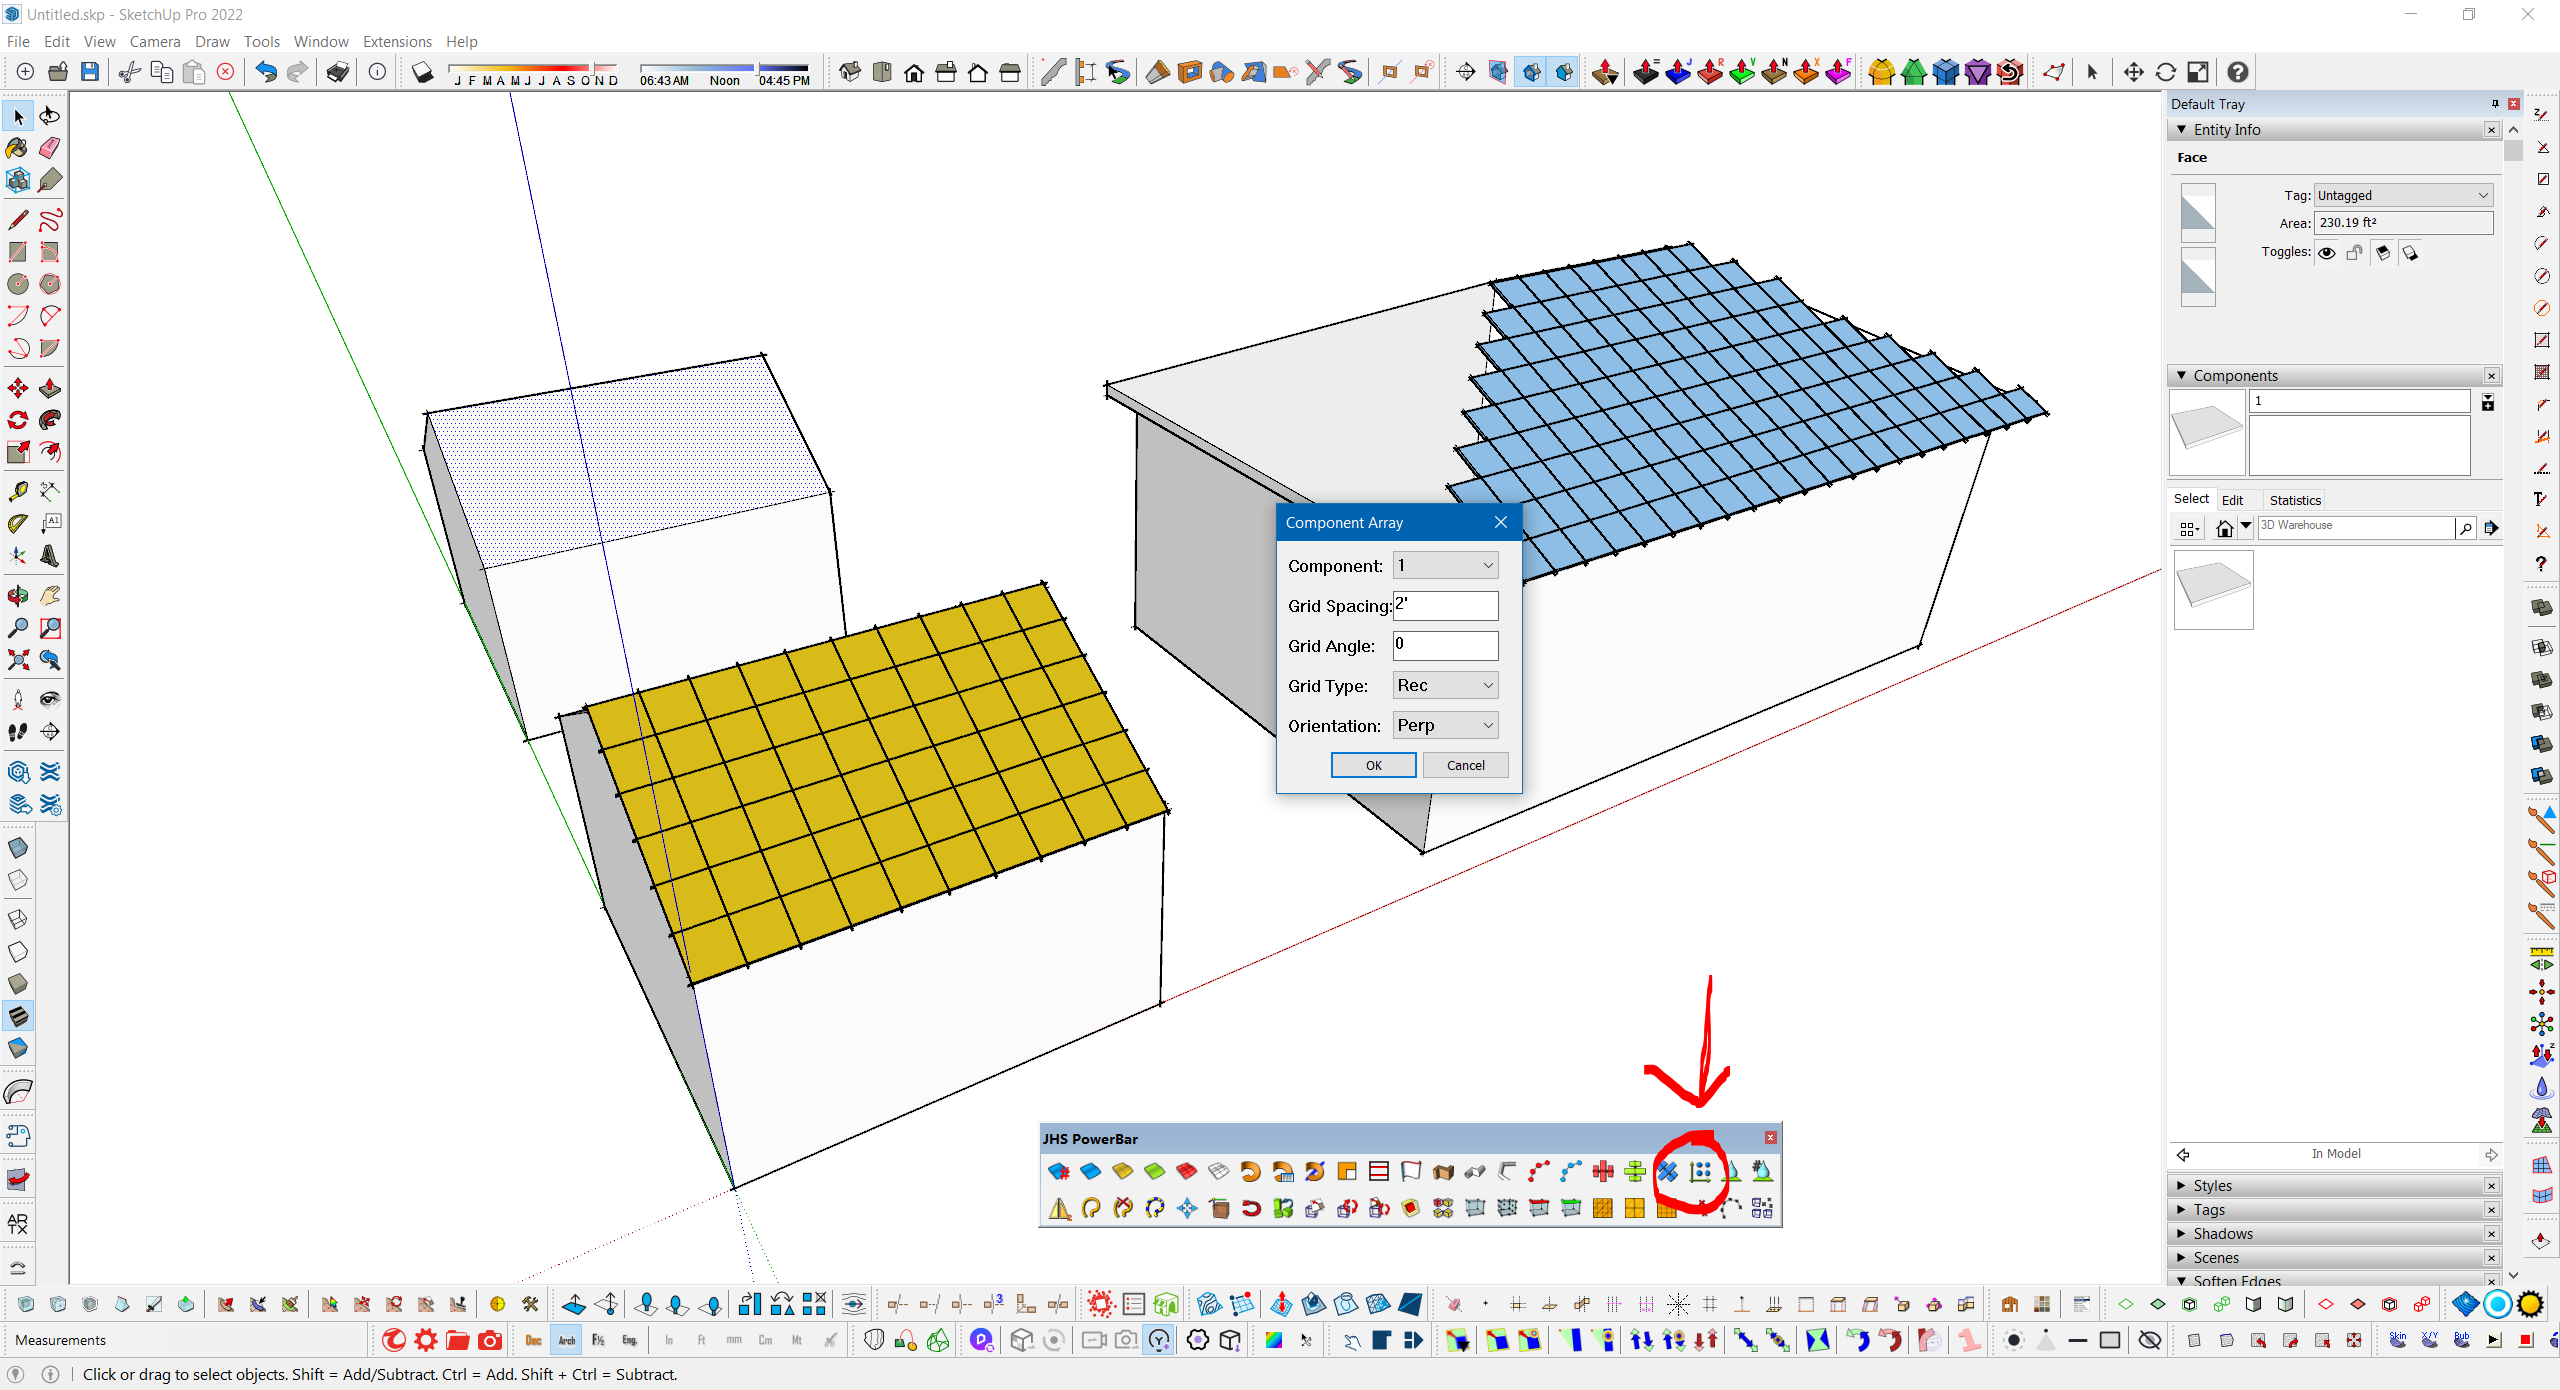Open the Orientation dropdown showing Perp

pyautogui.click(x=1445, y=725)
